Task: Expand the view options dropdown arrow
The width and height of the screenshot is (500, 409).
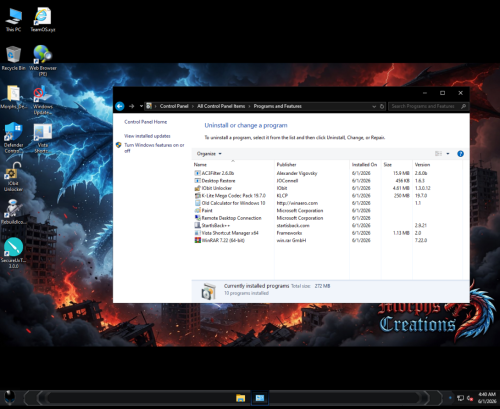Action: 448,154
